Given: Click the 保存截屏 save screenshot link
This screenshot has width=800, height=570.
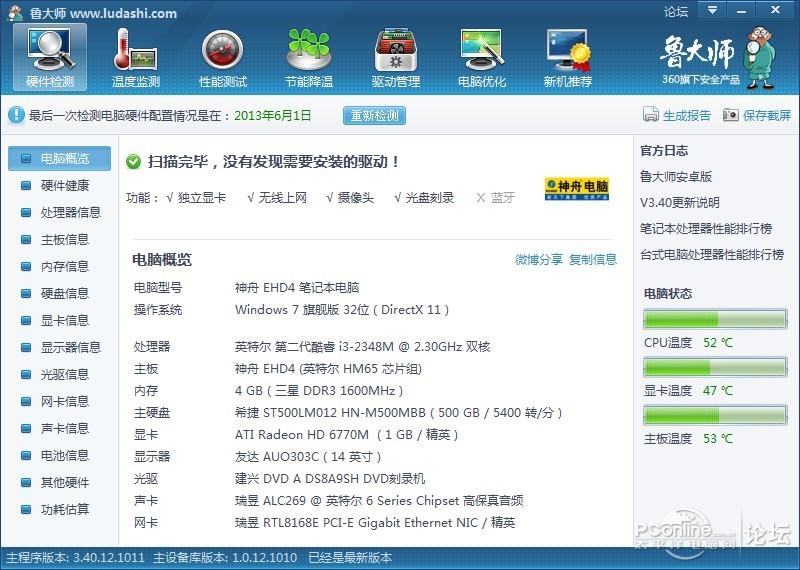Looking at the screenshot, I should tap(767, 115).
